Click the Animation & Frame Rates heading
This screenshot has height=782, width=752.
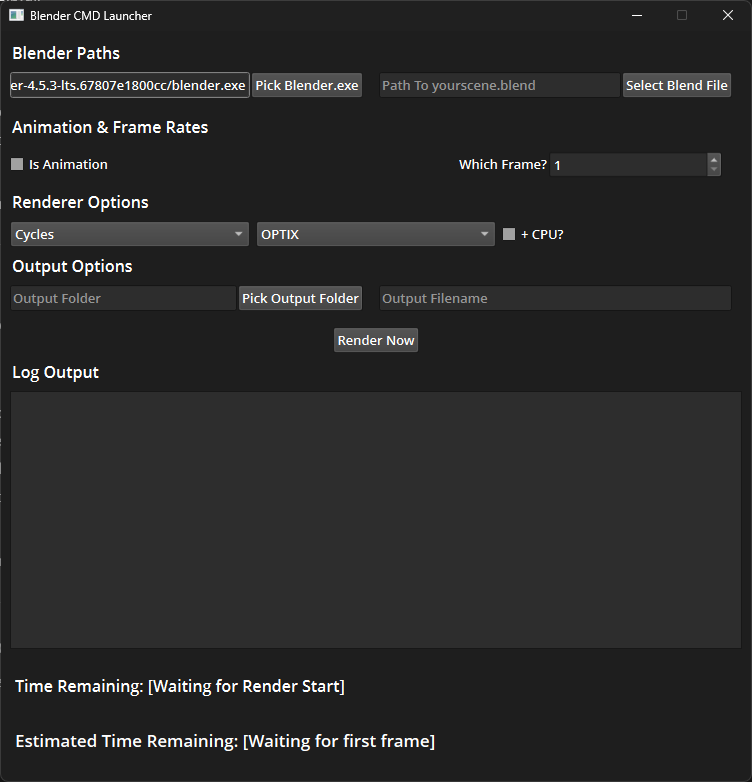click(x=110, y=128)
